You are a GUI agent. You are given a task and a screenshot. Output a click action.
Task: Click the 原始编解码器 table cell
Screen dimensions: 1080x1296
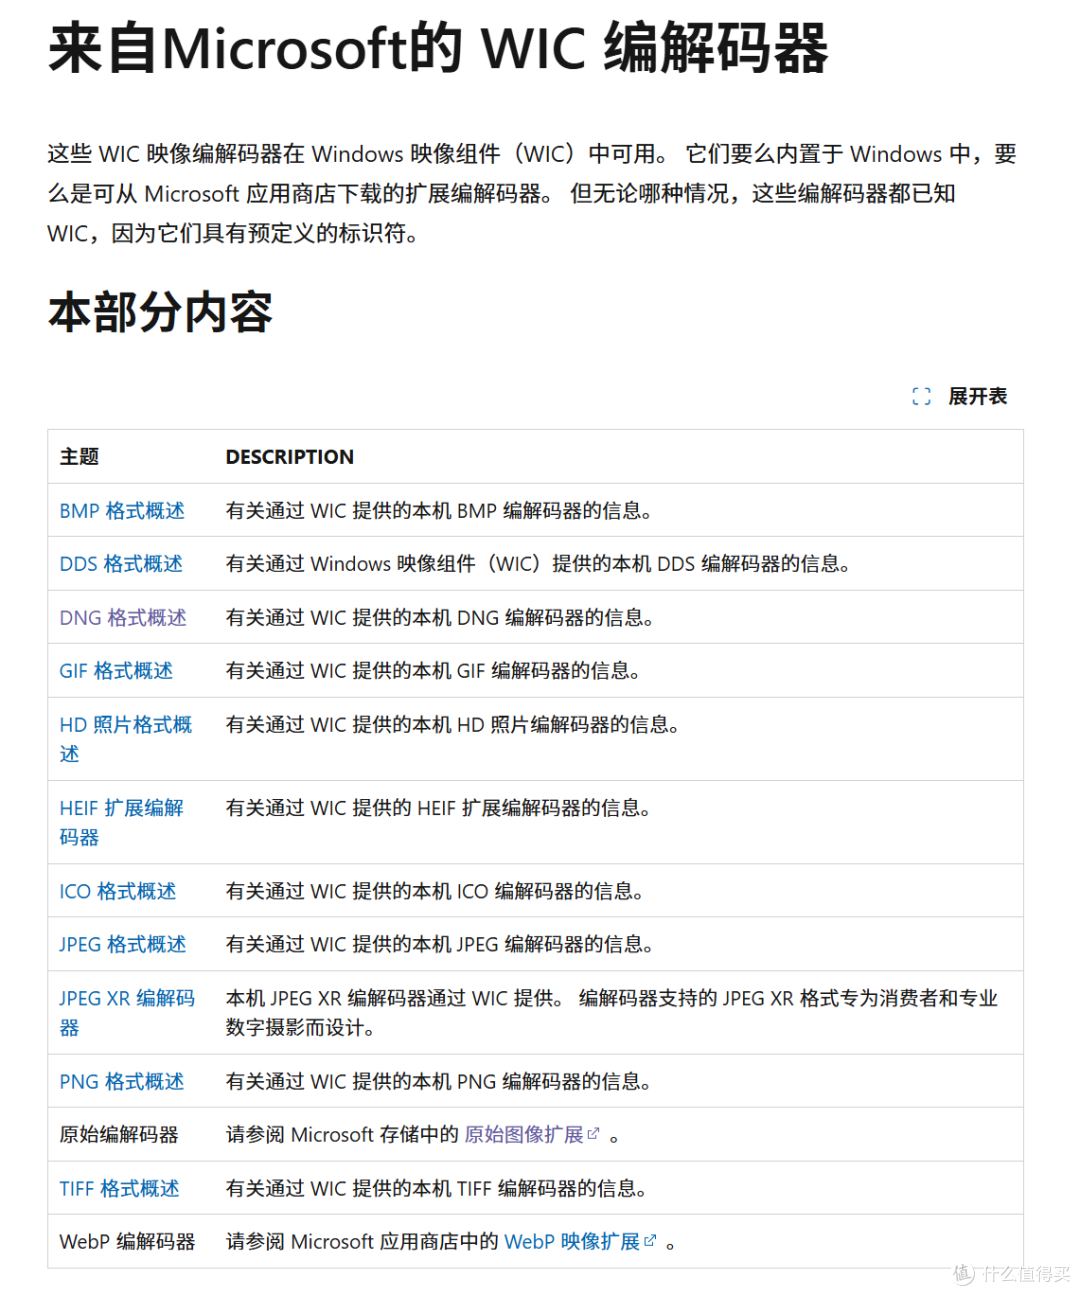point(119,1135)
